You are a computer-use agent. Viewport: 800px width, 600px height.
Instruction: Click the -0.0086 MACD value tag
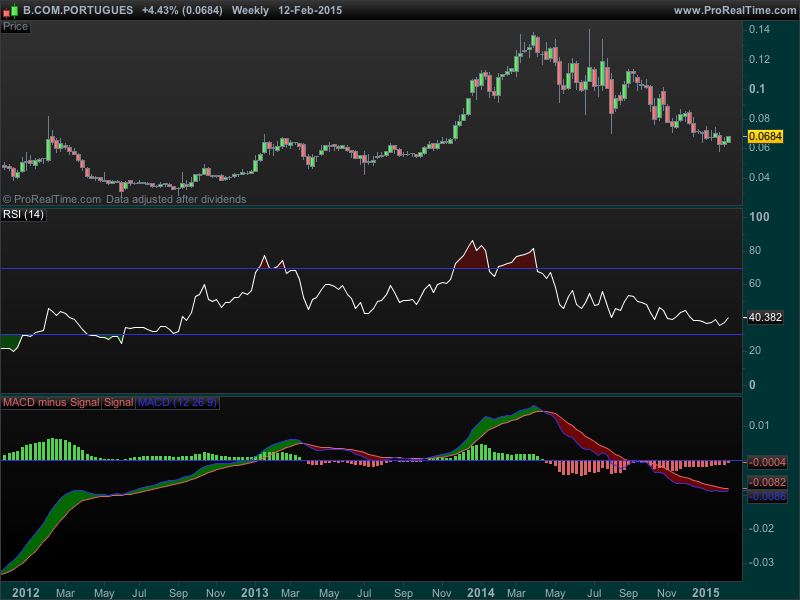pos(765,495)
